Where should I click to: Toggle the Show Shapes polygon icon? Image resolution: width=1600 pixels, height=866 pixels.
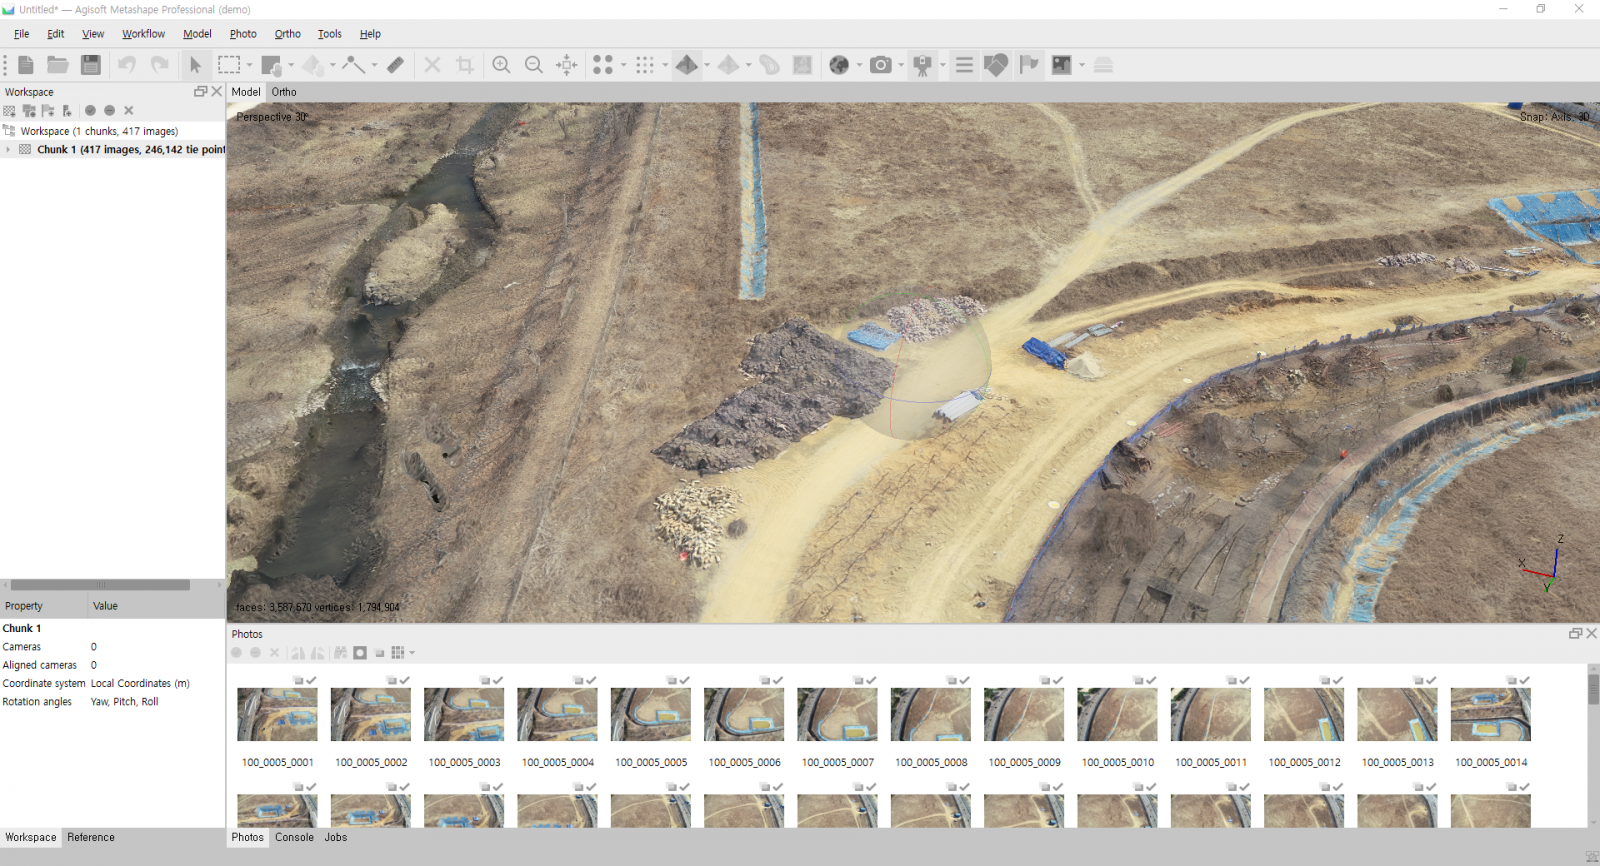coord(996,65)
